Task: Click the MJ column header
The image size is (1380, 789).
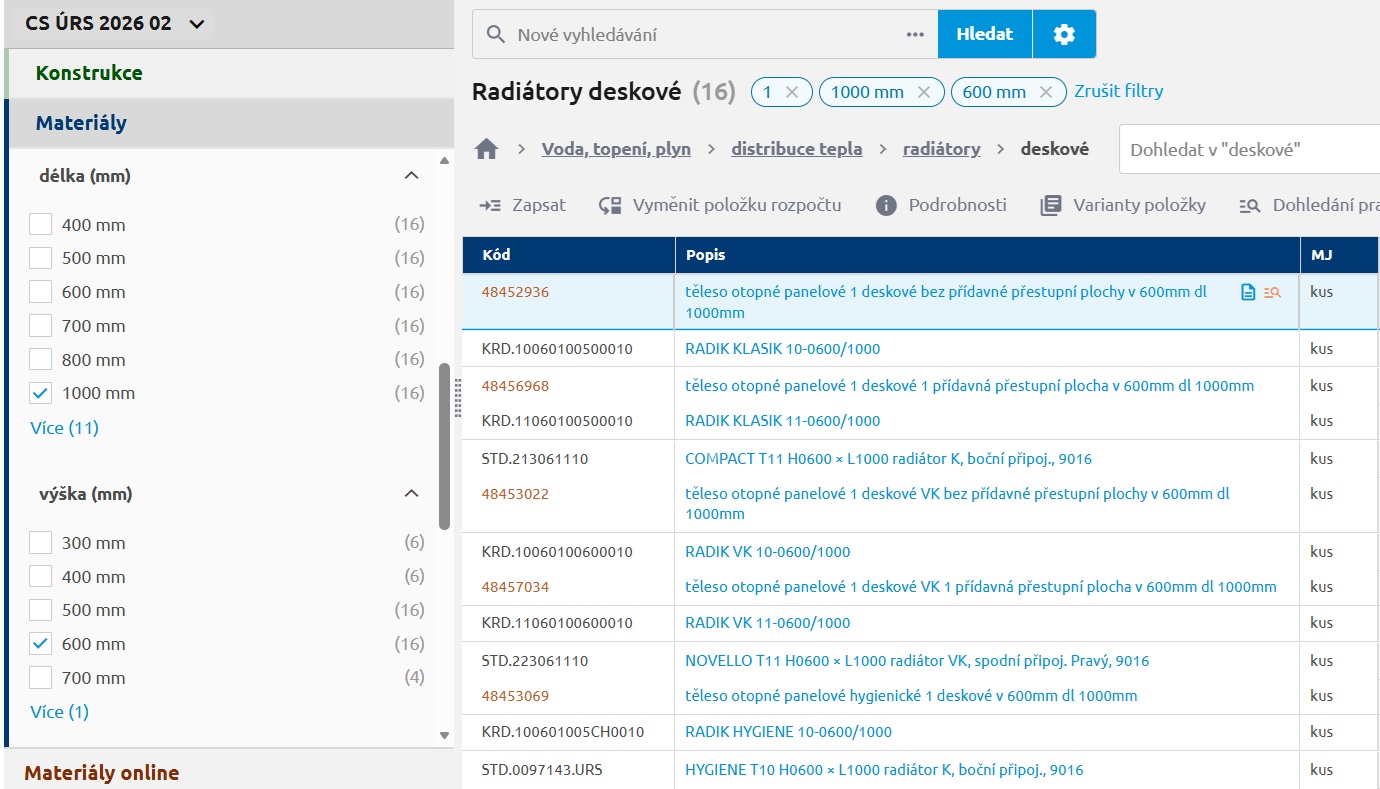Action: (x=1340, y=254)
